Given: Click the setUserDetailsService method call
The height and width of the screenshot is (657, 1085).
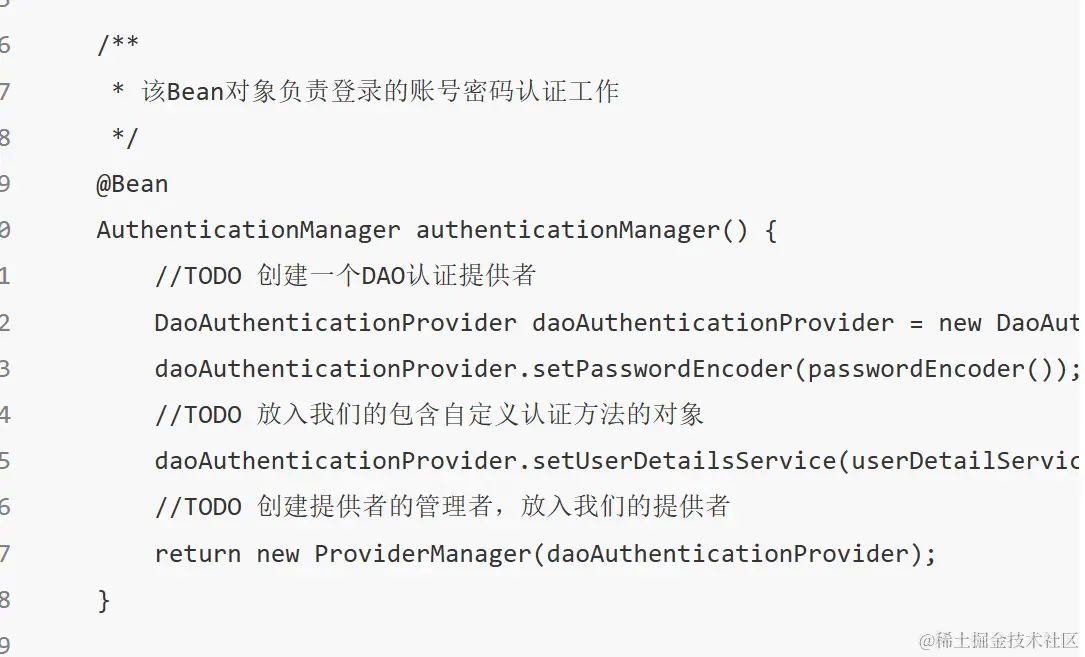Looking at the screenshot, I should 684,461.
